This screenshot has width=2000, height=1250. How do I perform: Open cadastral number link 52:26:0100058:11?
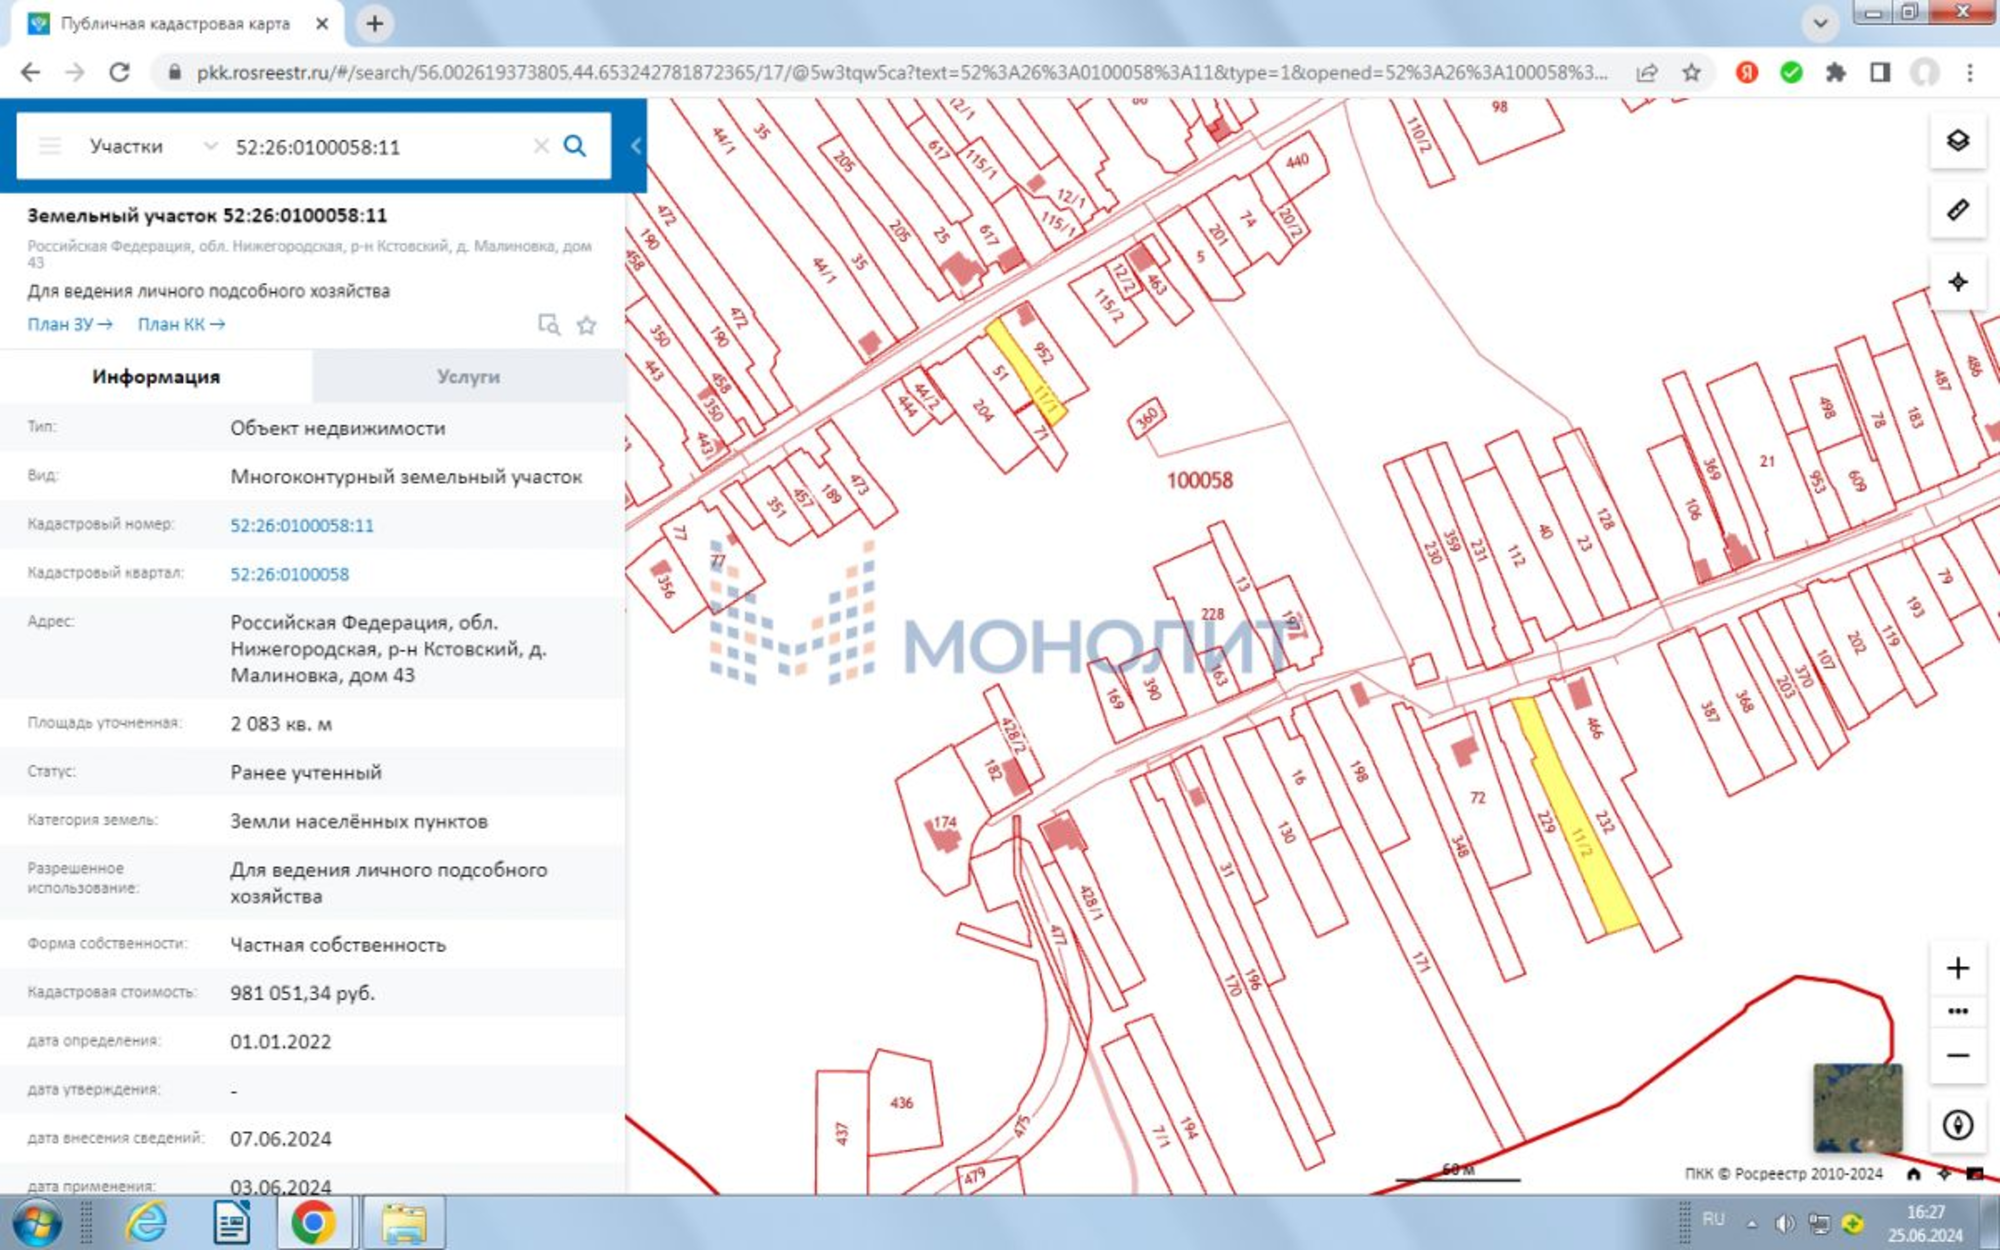(x=302, y=525)
